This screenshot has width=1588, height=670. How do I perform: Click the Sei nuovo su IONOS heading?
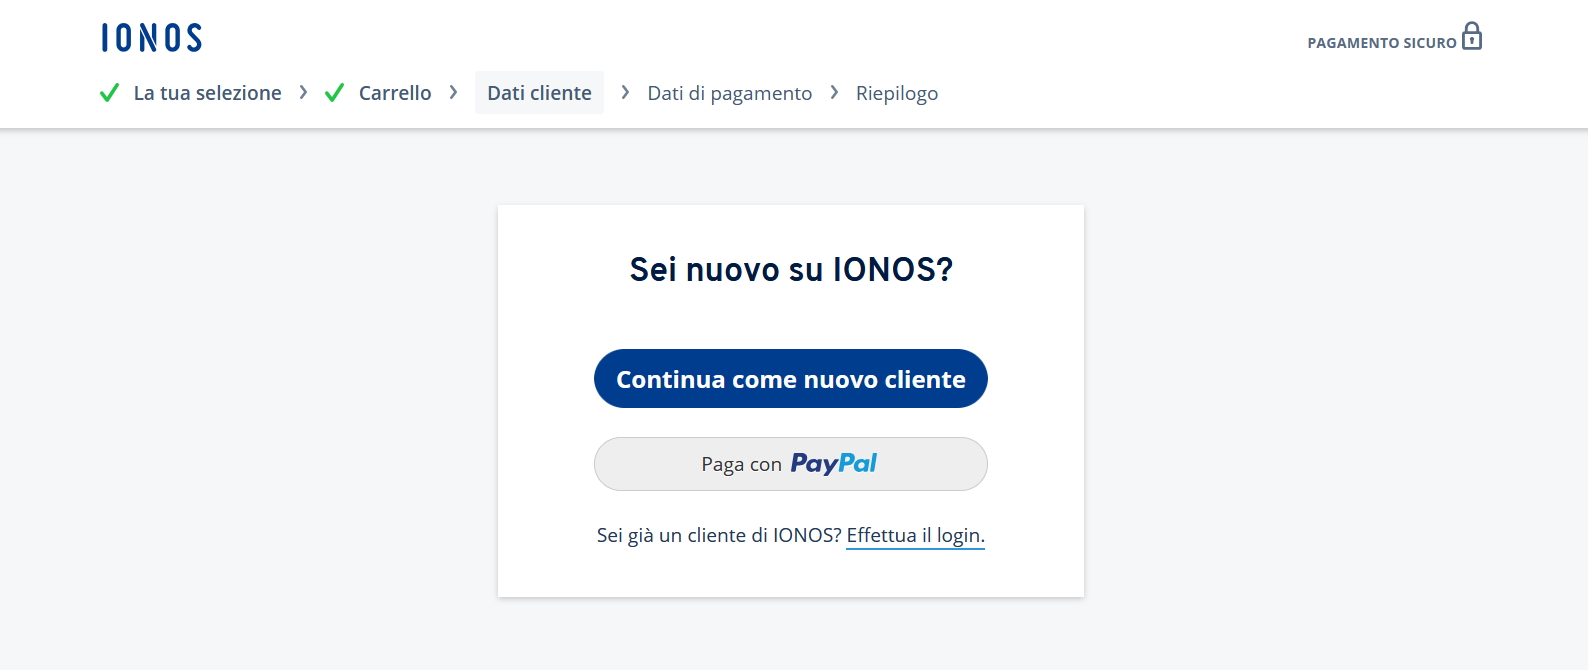791,269
